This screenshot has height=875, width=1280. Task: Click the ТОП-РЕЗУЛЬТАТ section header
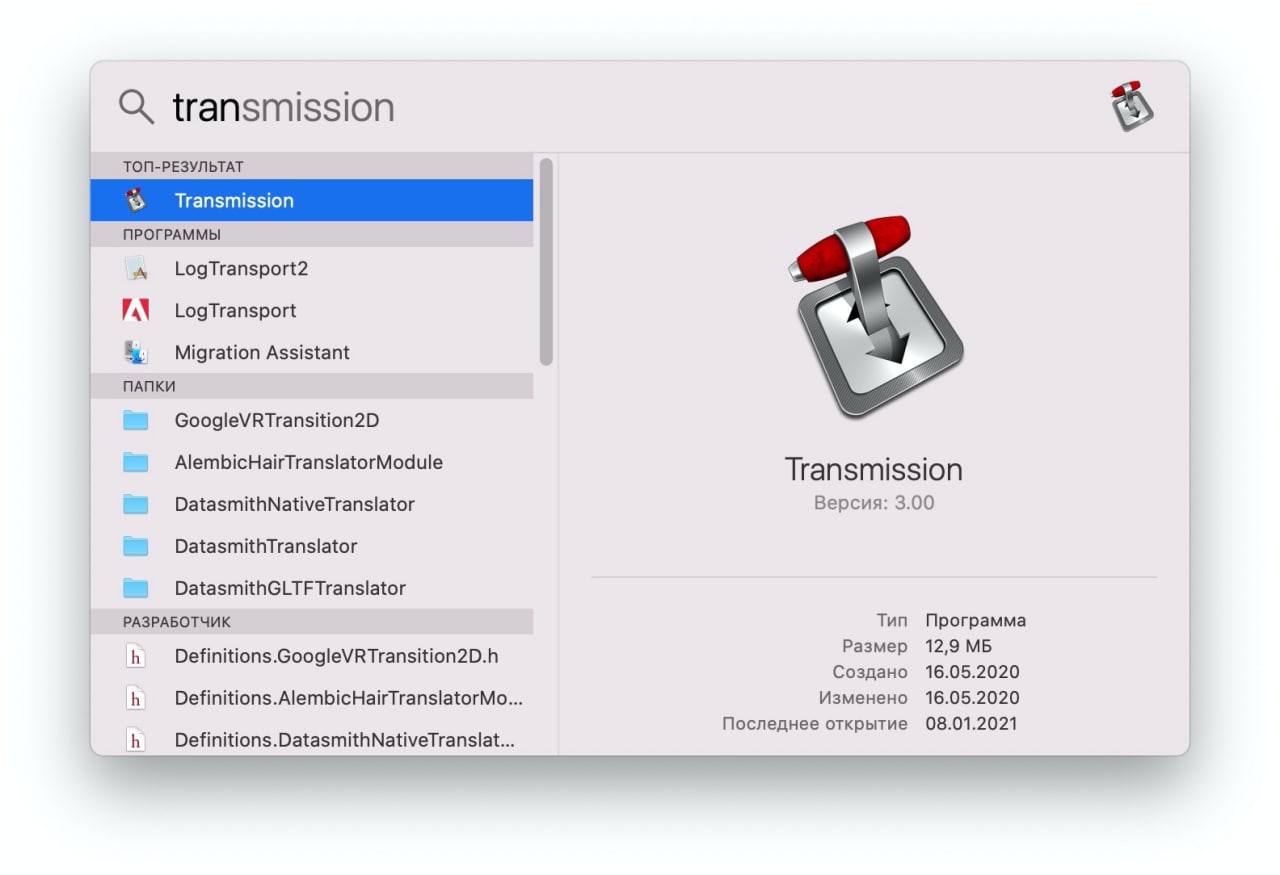(x=312, y=166)
